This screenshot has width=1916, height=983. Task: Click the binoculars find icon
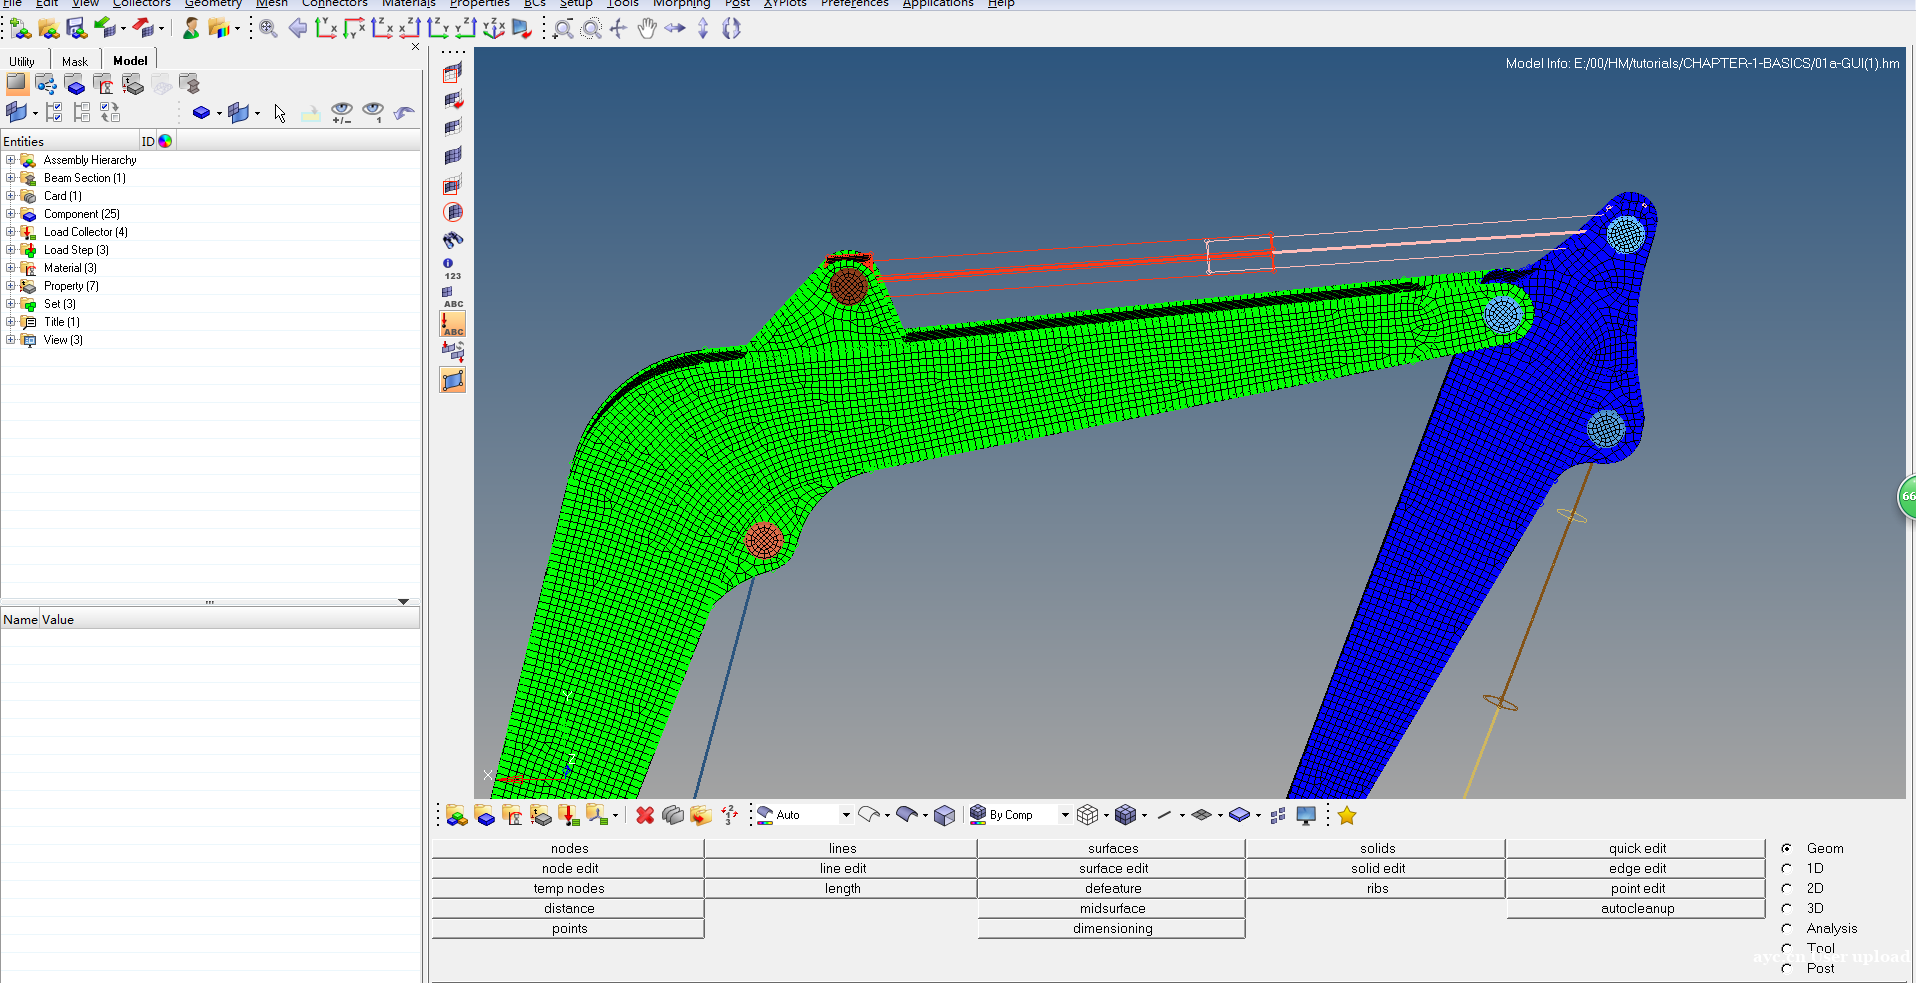pos(453,240)
